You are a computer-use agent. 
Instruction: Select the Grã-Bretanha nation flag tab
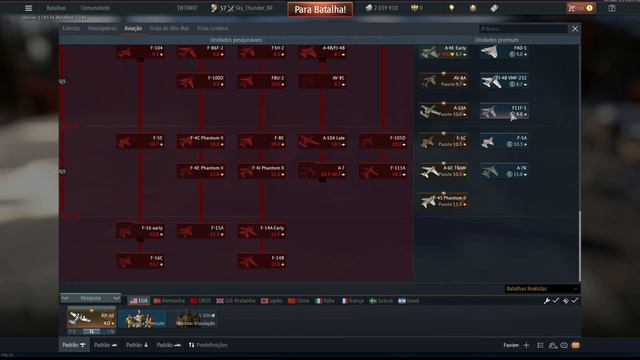236,301
